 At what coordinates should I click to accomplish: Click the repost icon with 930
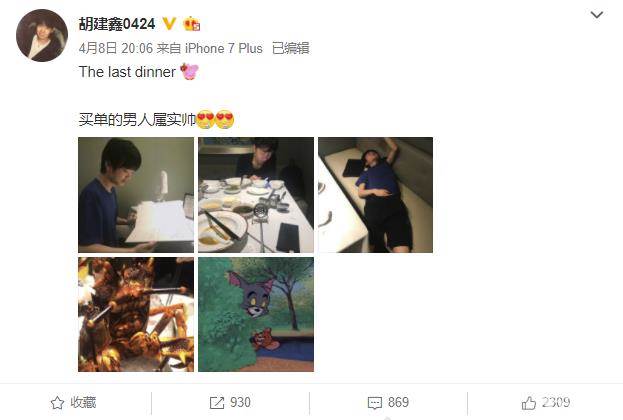pos(217,403)
